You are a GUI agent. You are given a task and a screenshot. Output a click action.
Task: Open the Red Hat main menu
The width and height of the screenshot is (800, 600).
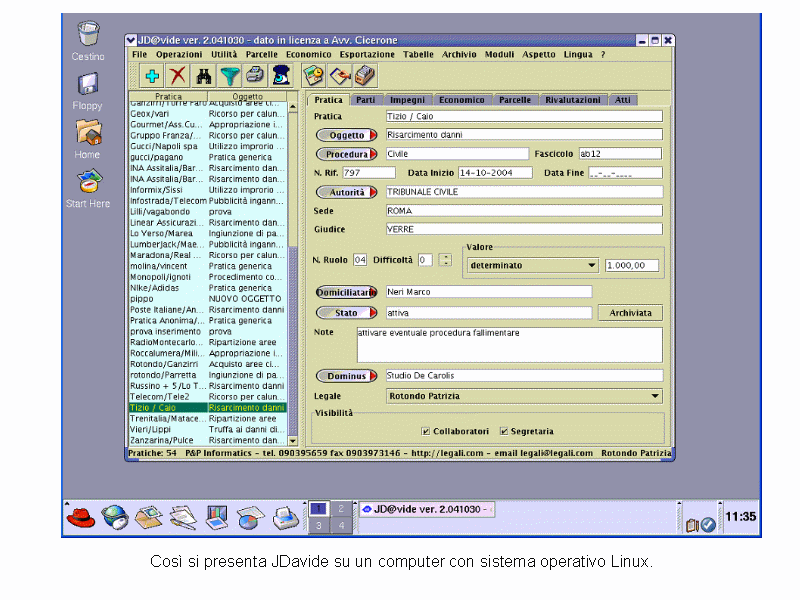tap(81, 517)
